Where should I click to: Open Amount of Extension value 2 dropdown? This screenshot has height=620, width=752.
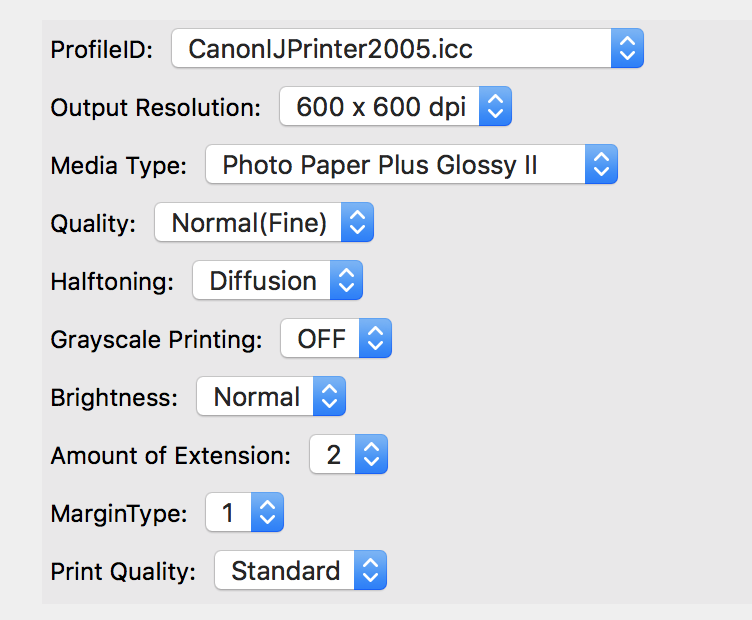click(333, 455)
